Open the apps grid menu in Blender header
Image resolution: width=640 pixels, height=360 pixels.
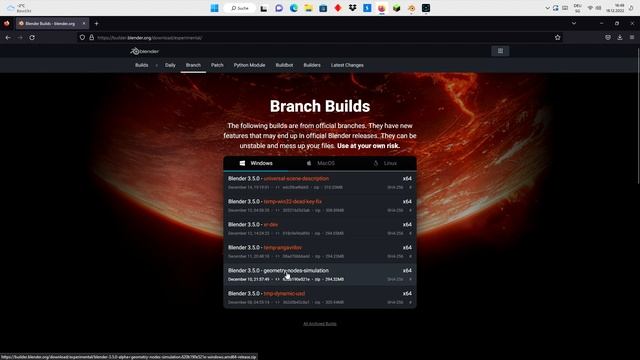click(500, 51)
